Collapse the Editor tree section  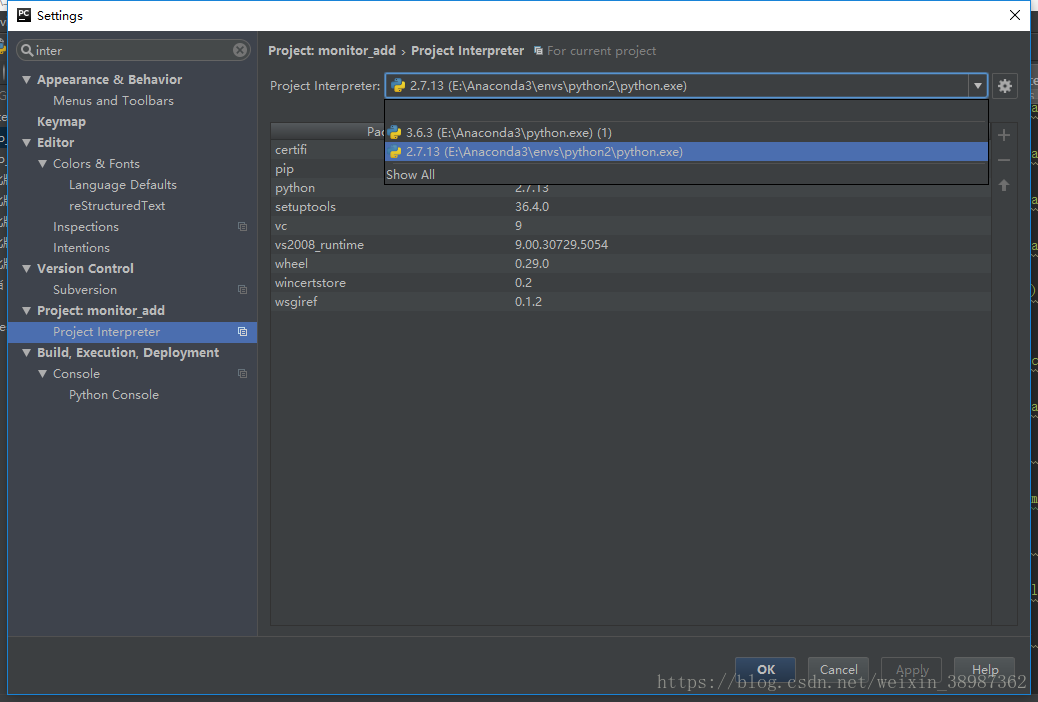click(26, 142)
